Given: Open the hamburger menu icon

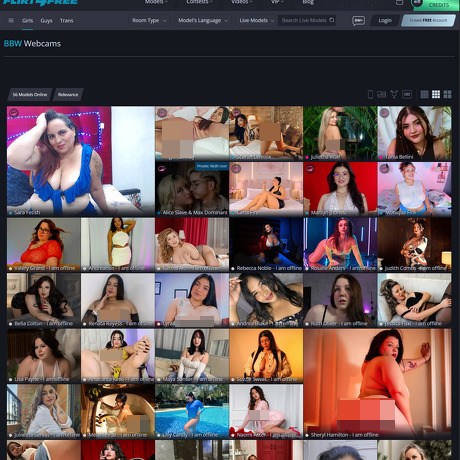Looking at the screenshot, I should (11, 21).
